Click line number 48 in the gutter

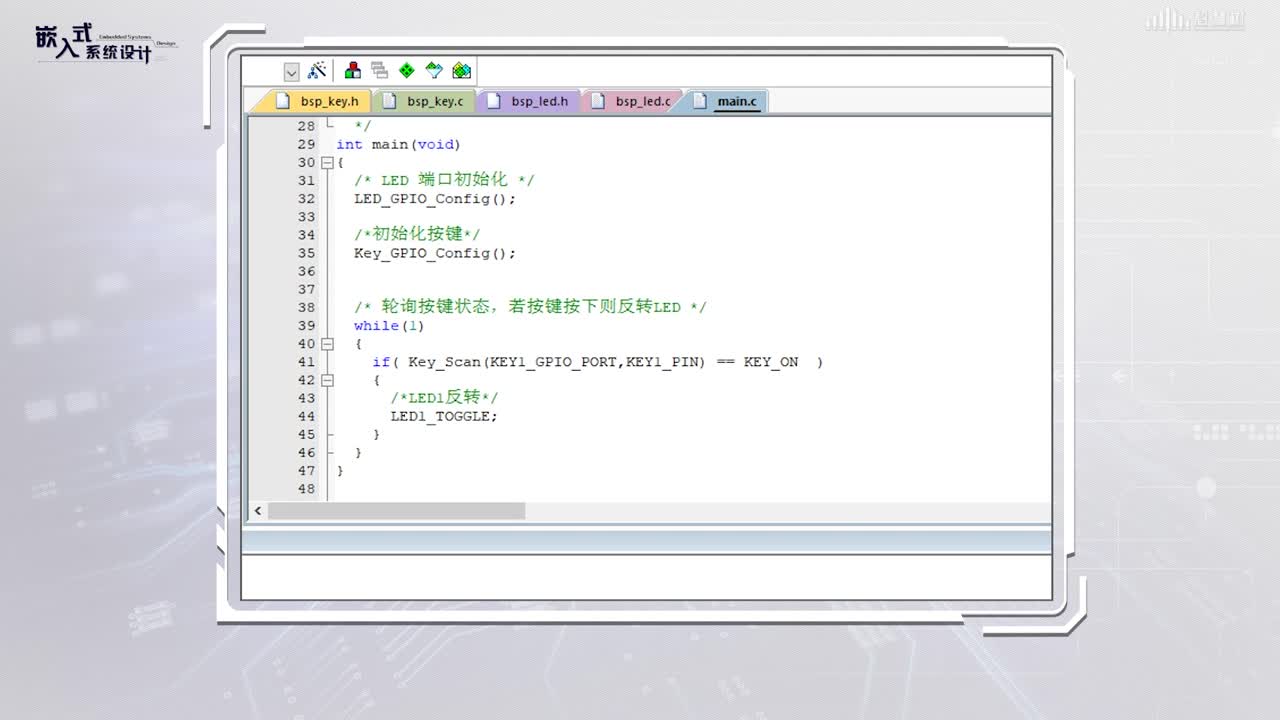tap(306, 489)
